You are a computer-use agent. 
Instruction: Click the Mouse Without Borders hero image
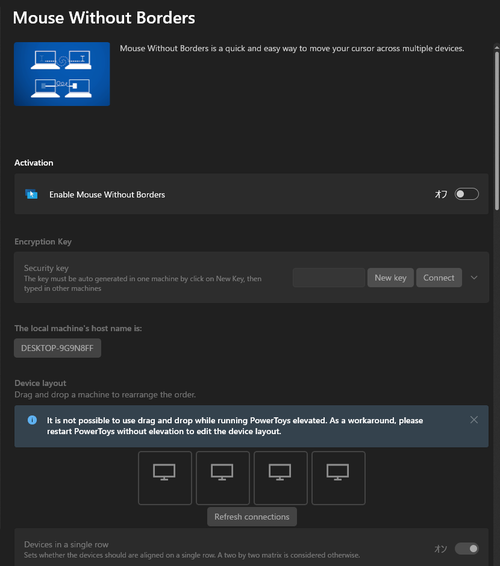(x=62, y=74)
